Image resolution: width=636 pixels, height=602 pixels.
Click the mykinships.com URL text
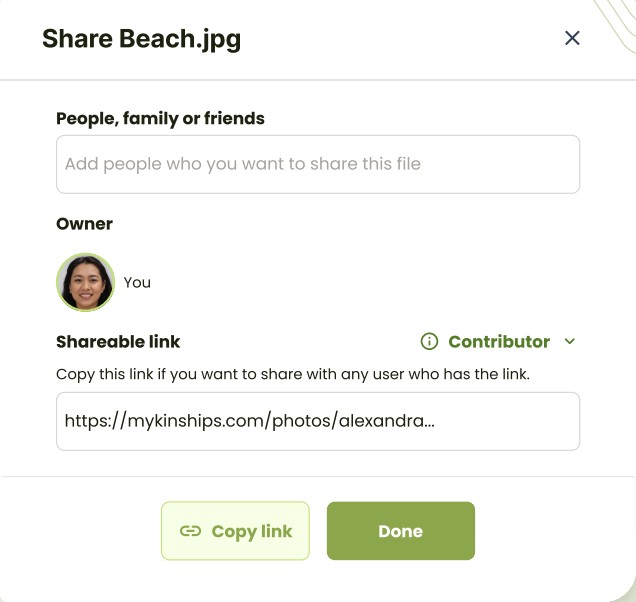point(200,421)
